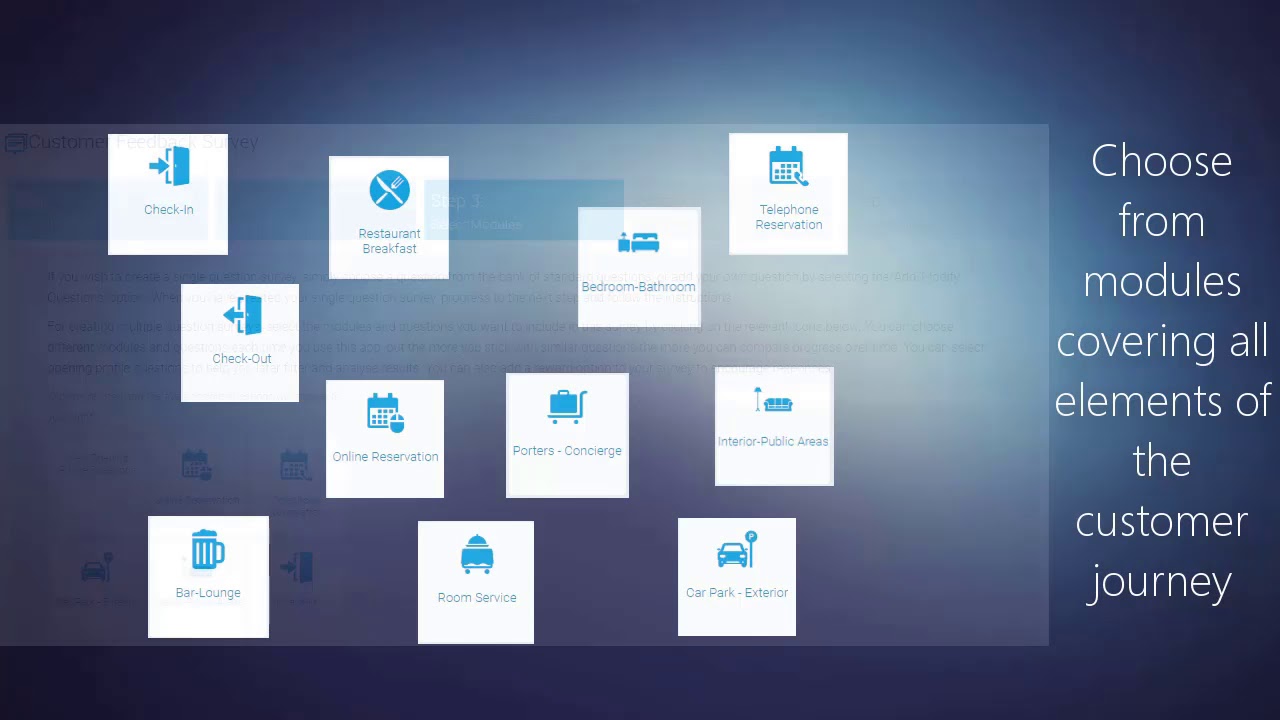Image resolution: width=1280 pixels, height=720 pixels.
Task: Select the Bedroom-Bathroom bed icon
Action: pos(638,242)
